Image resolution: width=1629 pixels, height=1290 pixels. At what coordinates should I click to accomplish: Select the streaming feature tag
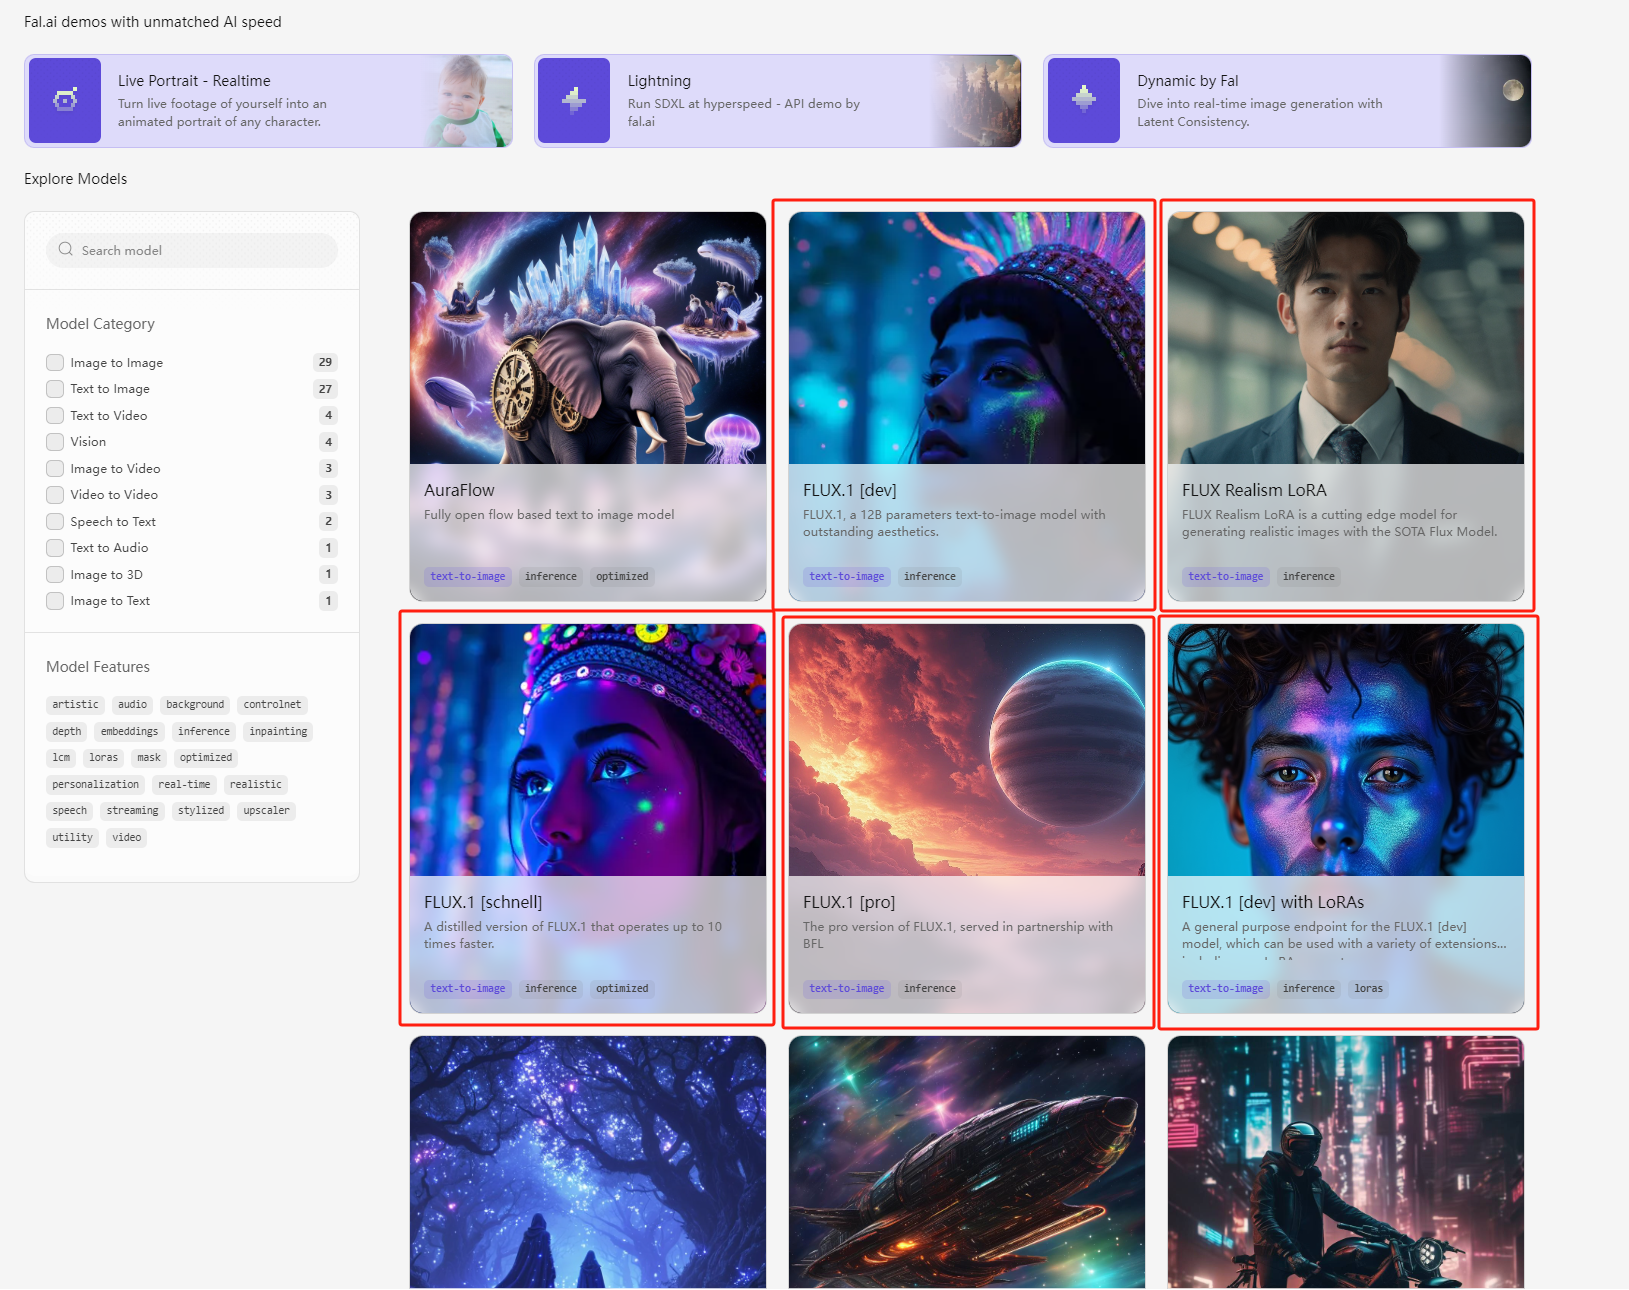133,811
